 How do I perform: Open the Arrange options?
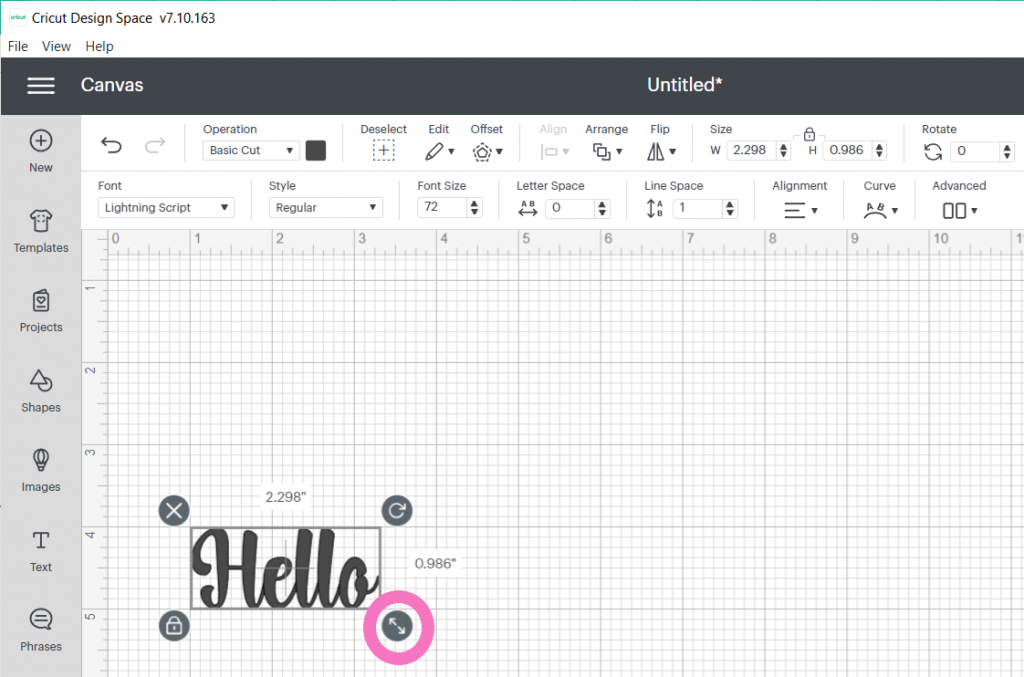click(x=601, y=151)
